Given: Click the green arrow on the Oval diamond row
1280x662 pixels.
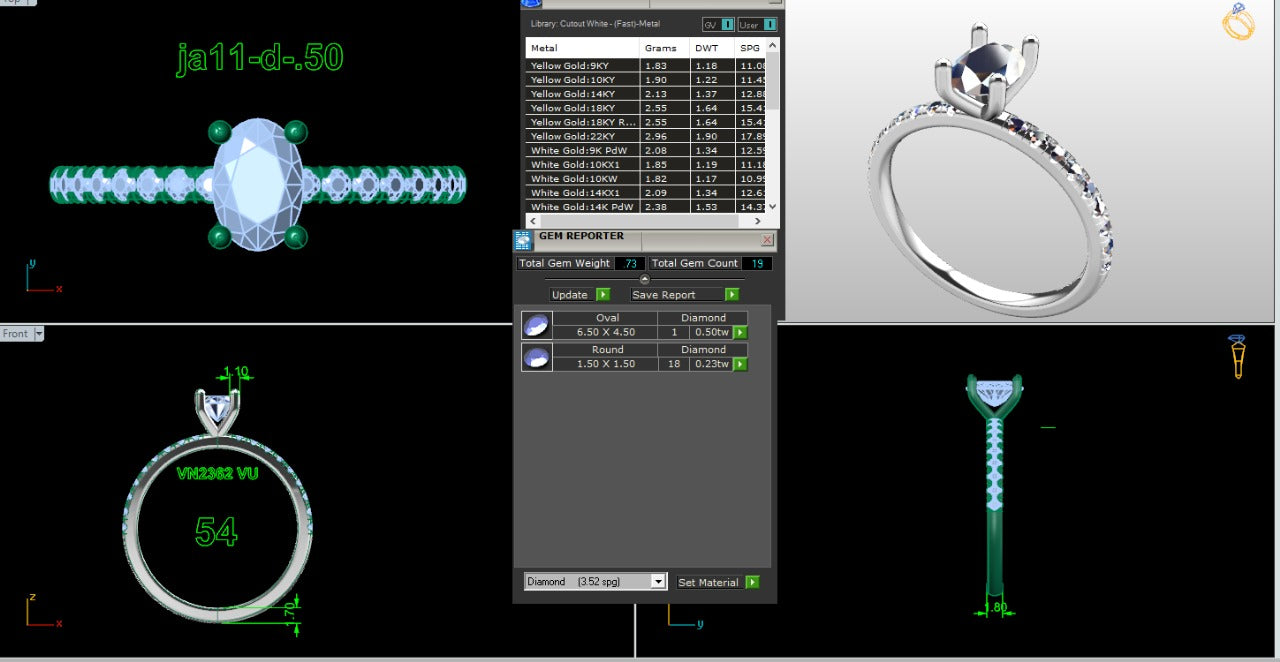Looking at the screenshot, I should click(x=740, y=333).
